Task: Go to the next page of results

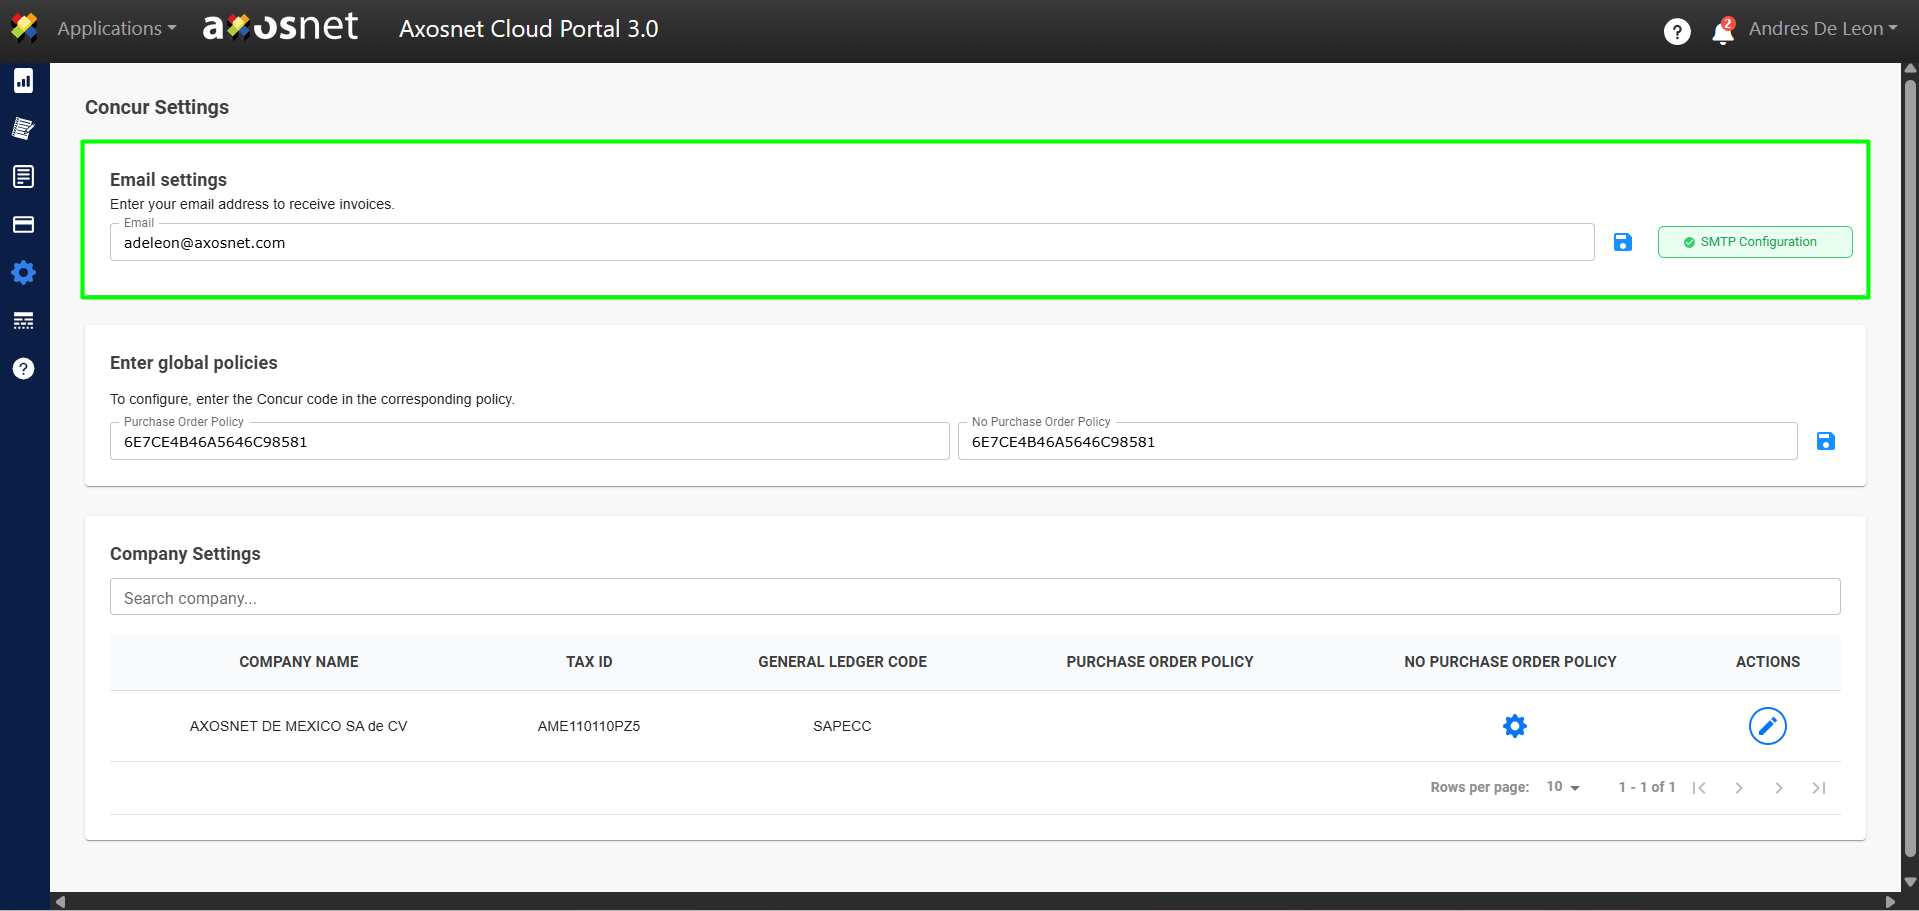Action: 1779,788
